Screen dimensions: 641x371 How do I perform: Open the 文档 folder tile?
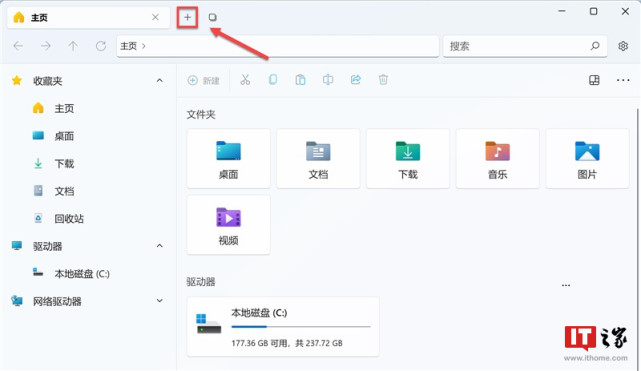pyautogui.click(x=318, y=159)
